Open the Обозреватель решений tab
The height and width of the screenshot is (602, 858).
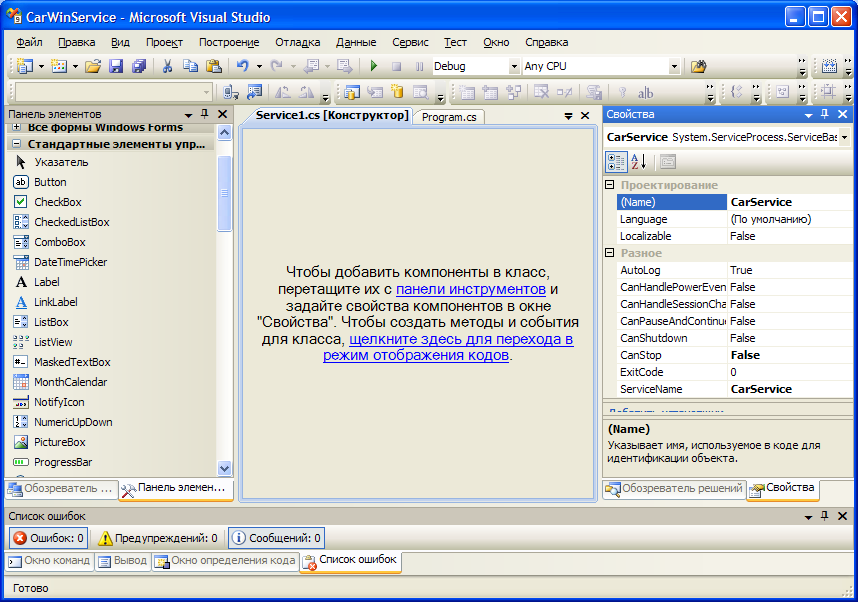coord(674,488)
